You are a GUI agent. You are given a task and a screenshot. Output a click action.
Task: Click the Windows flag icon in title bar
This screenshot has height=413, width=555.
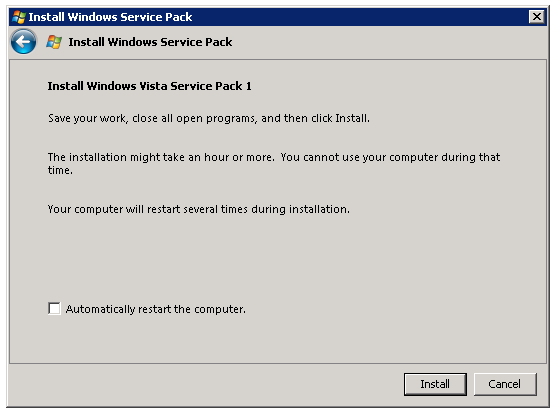(18, 17)
